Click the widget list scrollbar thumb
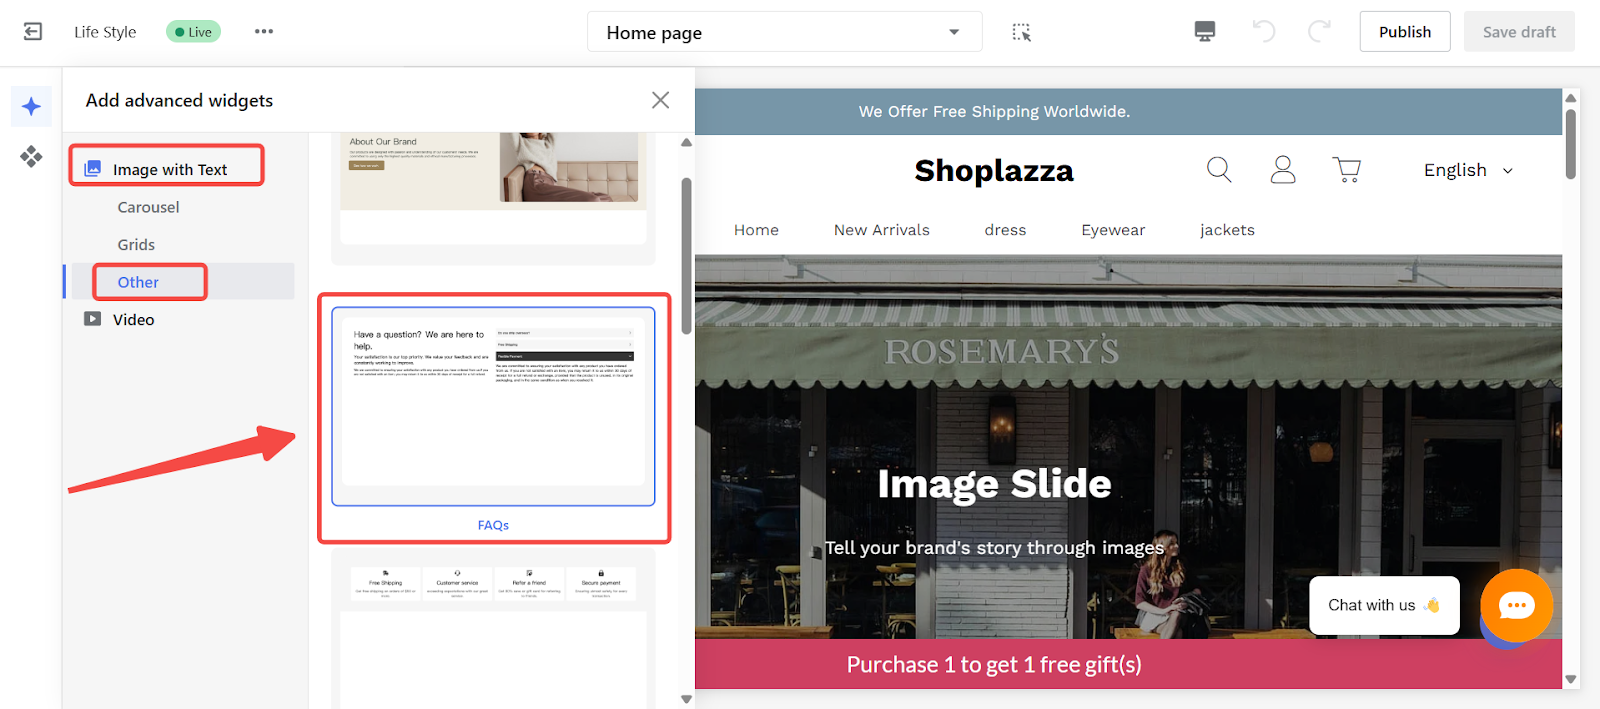Screen dimensions: 1600x709 tap(686, 256)
